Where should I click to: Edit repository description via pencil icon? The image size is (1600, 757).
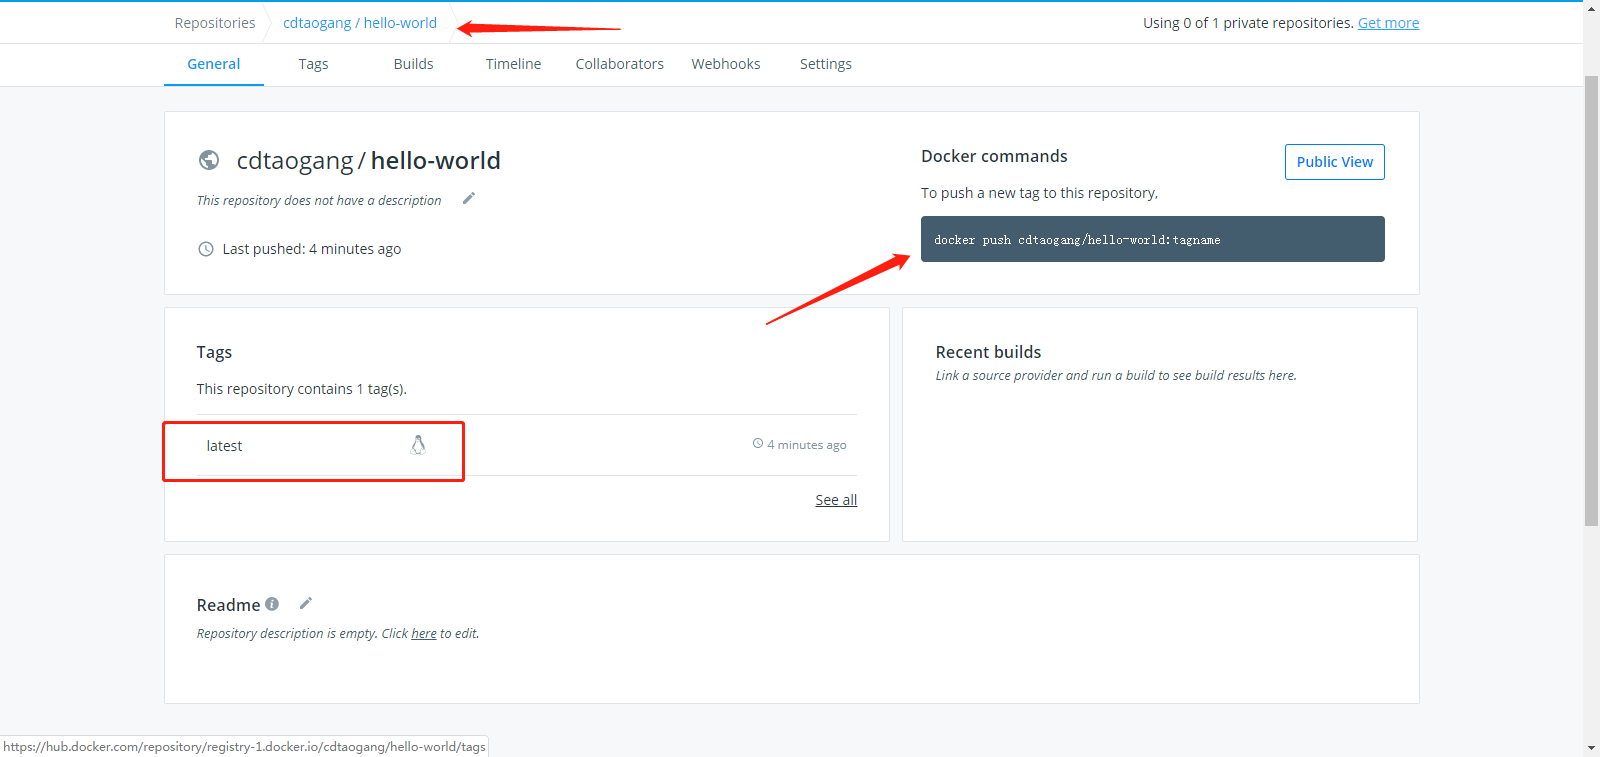[468, 199]
